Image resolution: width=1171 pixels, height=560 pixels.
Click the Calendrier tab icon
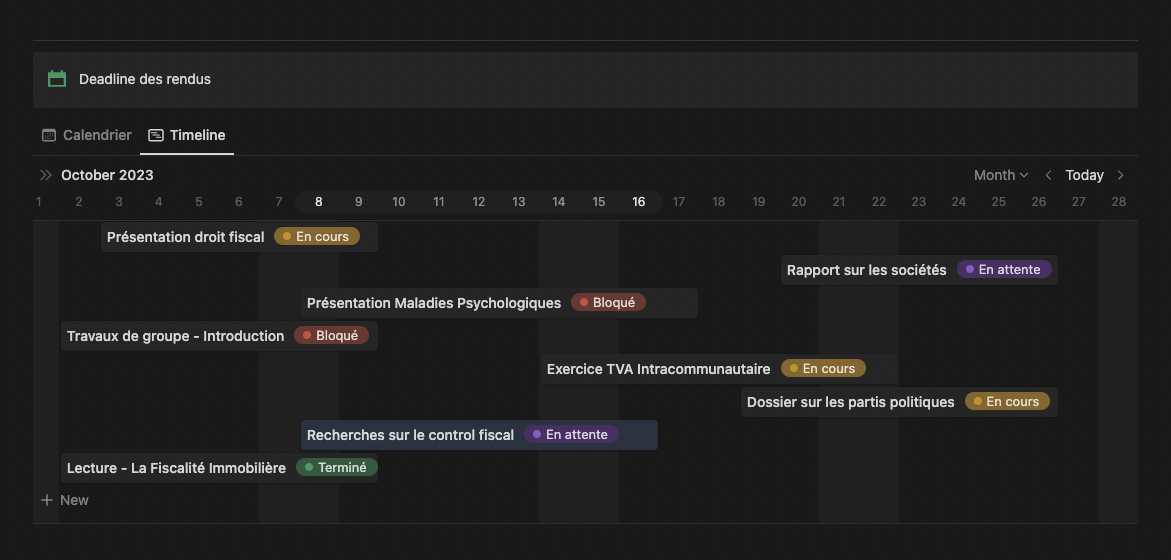49,135
